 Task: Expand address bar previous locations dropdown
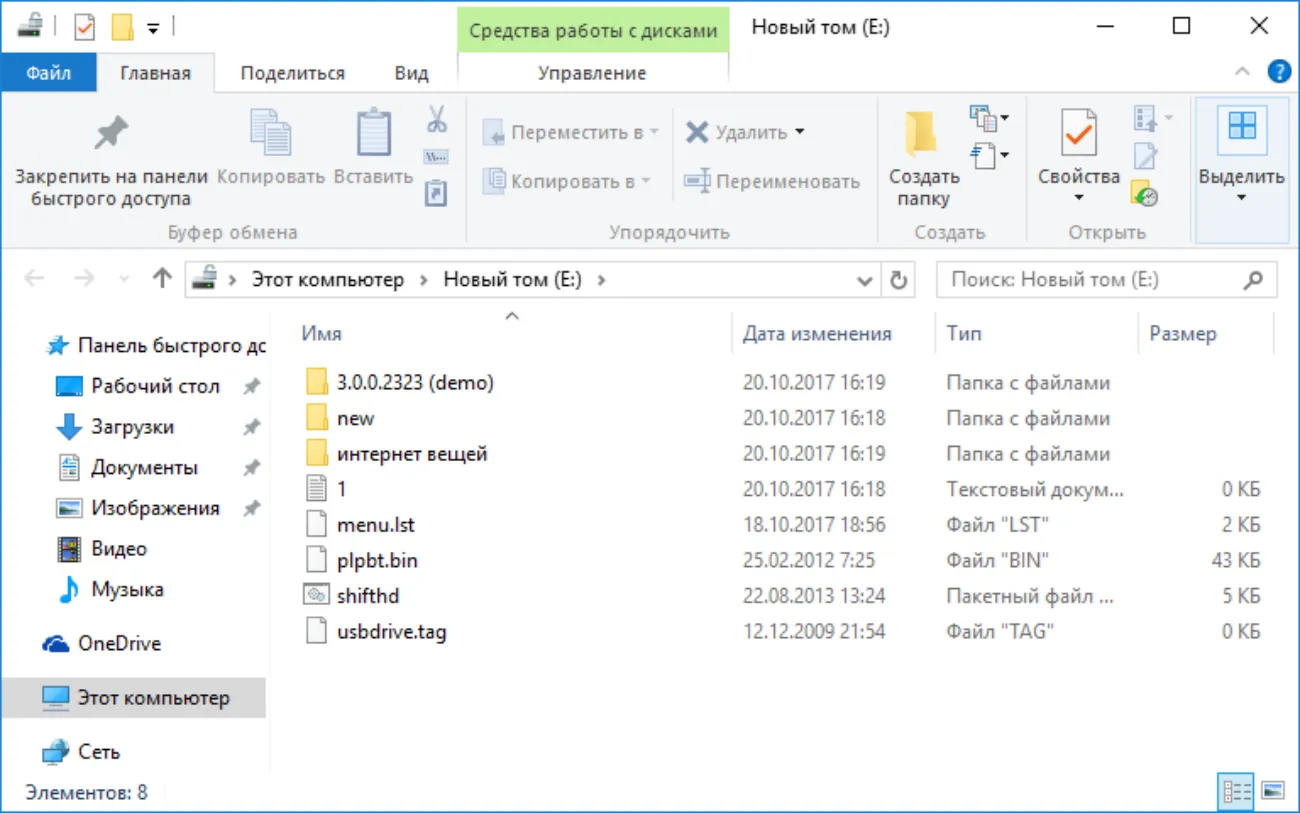(x=866, y=281)
